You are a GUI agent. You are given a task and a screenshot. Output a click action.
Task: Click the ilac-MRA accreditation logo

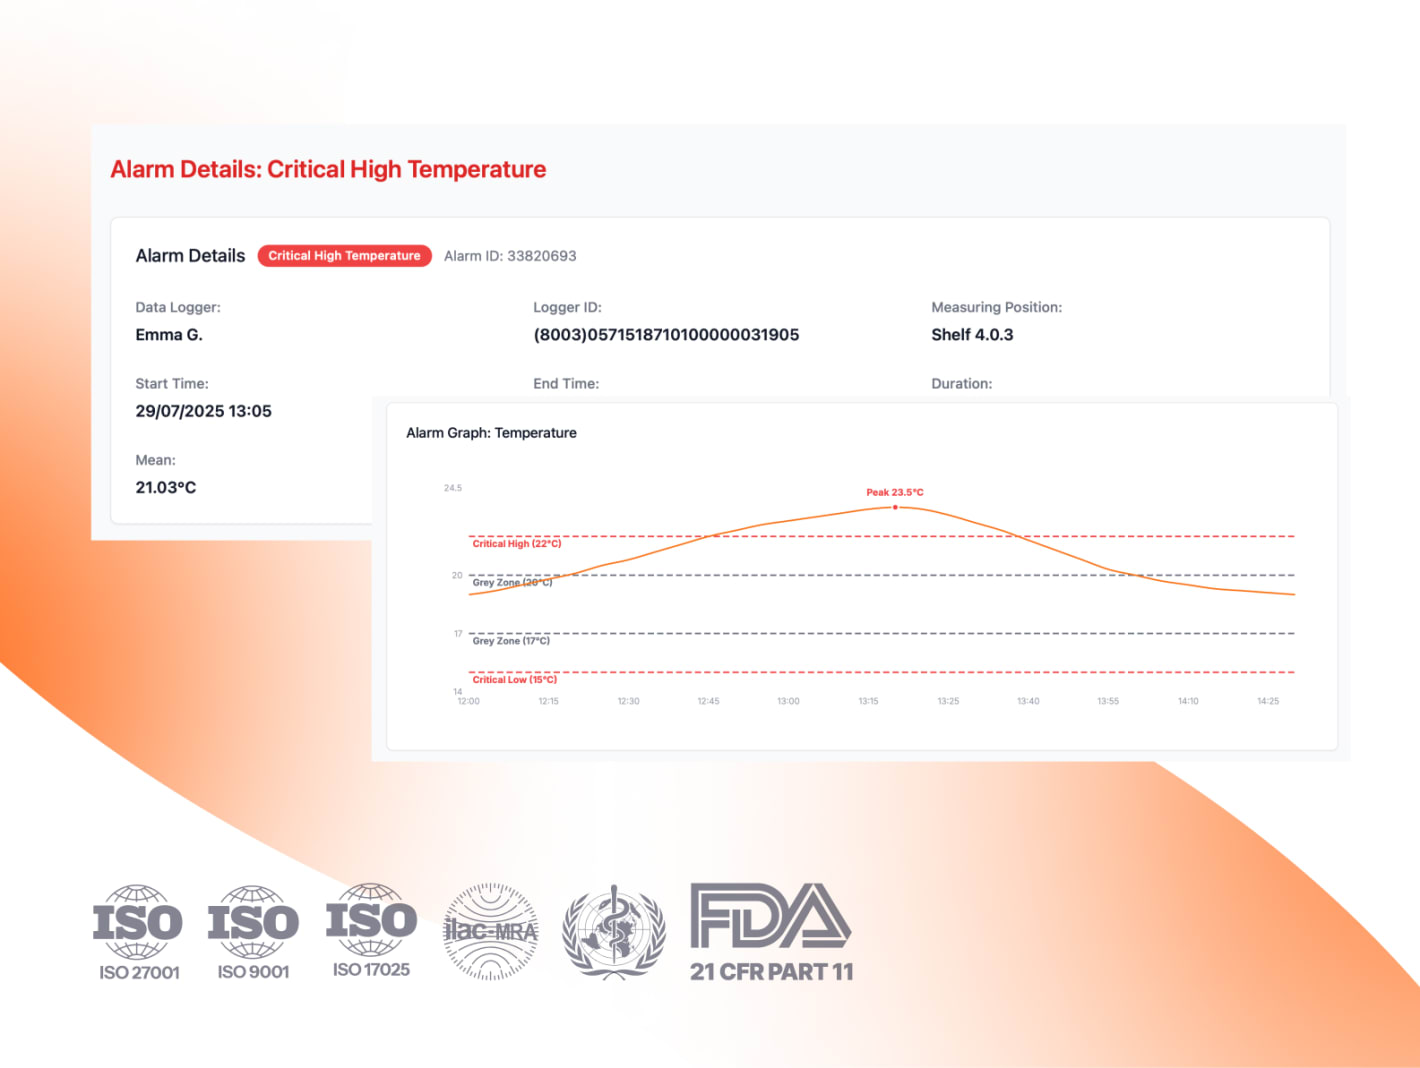coord(490,931)
